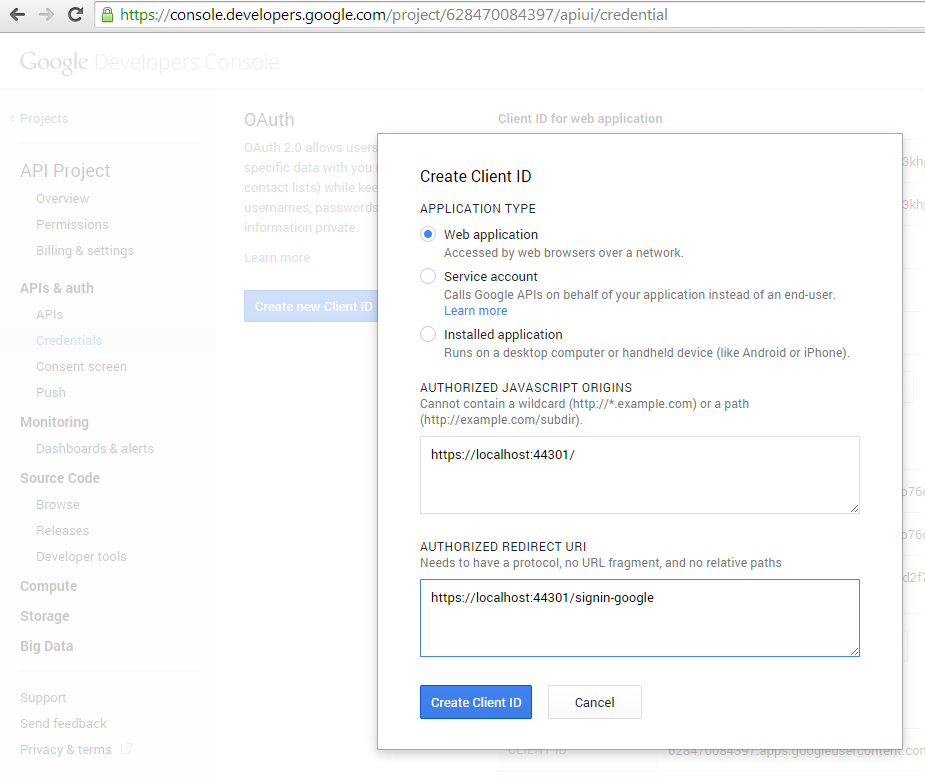Screen dimensions: 925x778
Task: Click the AUTHORIZED JAVASCRIPT ORIGINS label
Action: click(526, 388)
